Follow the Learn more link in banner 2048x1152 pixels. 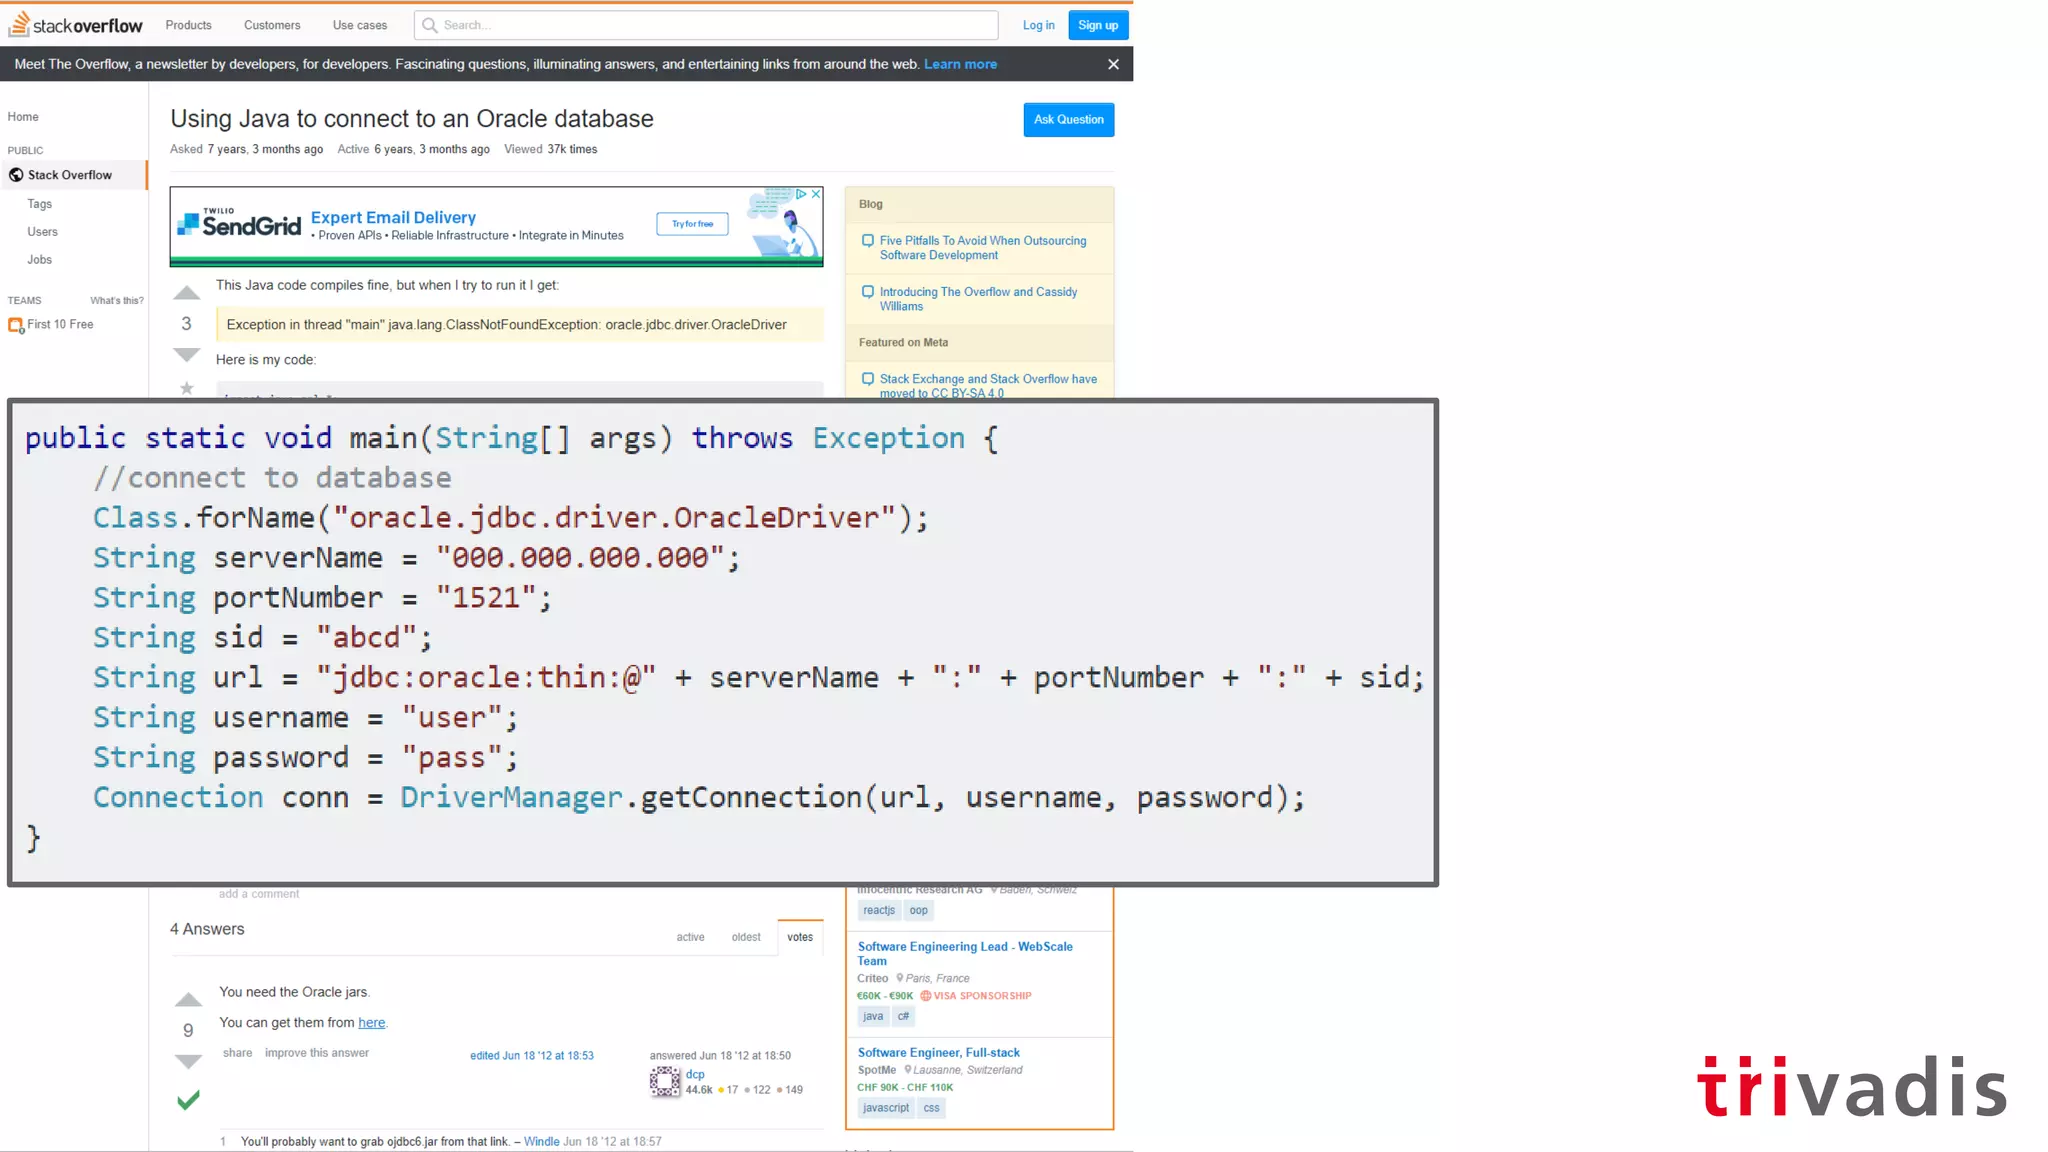[960, 64]
